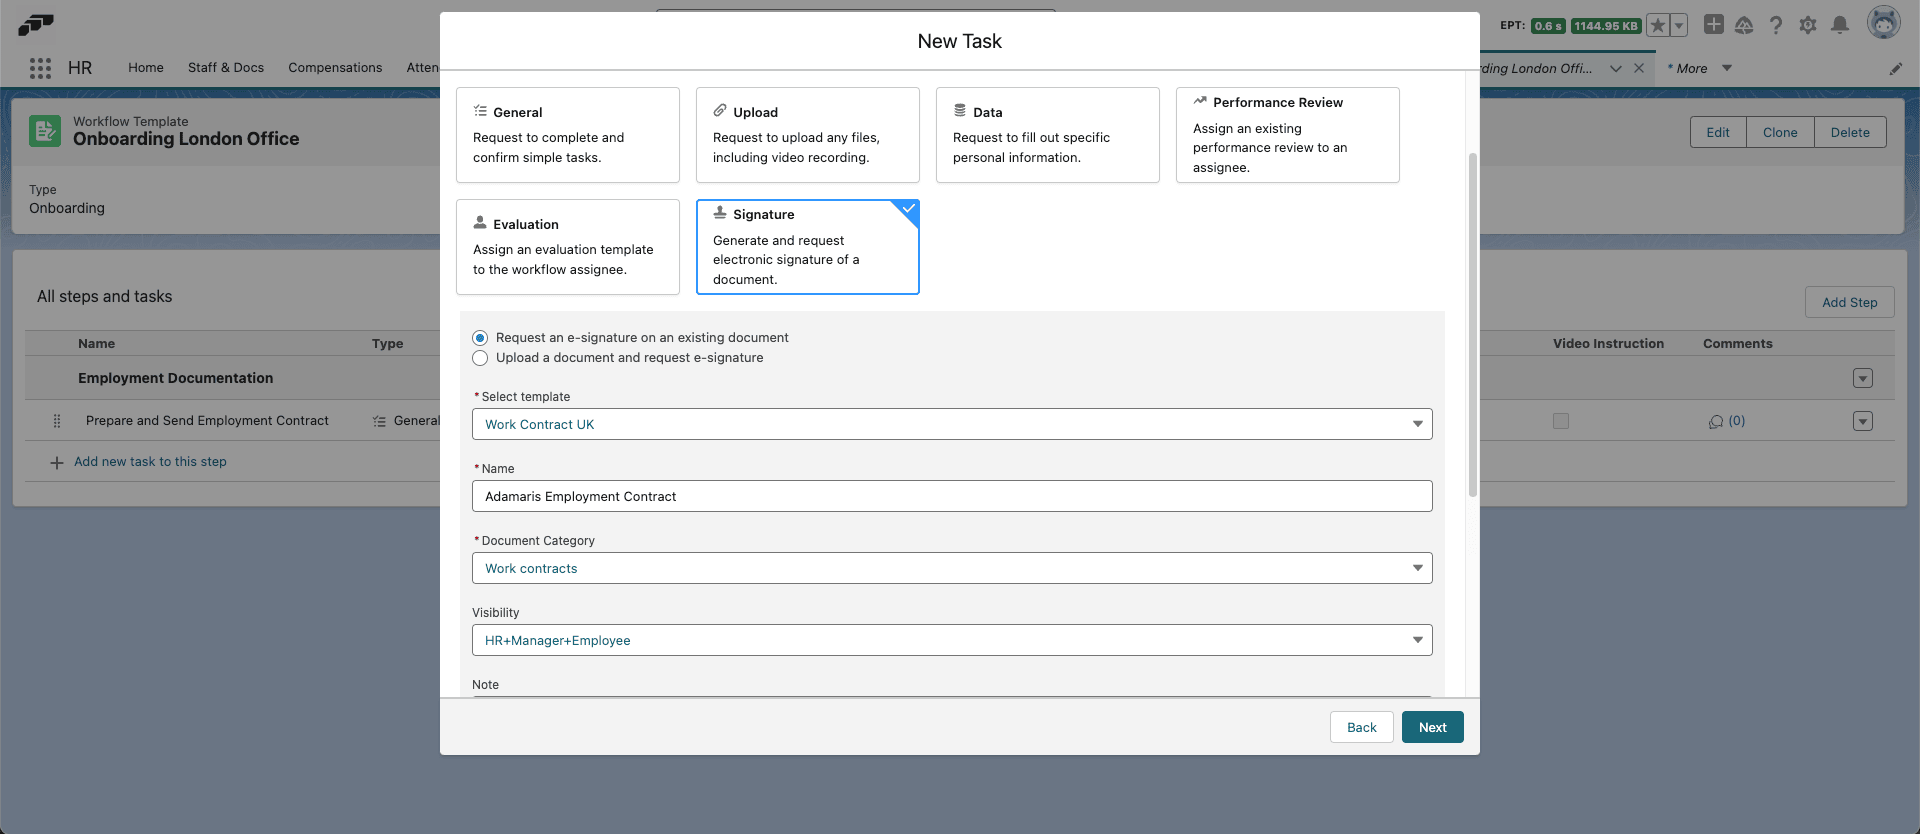Open the user avatar profile menu
The width and height of the screenshot is (1920, 834).
coord(1883,23)
